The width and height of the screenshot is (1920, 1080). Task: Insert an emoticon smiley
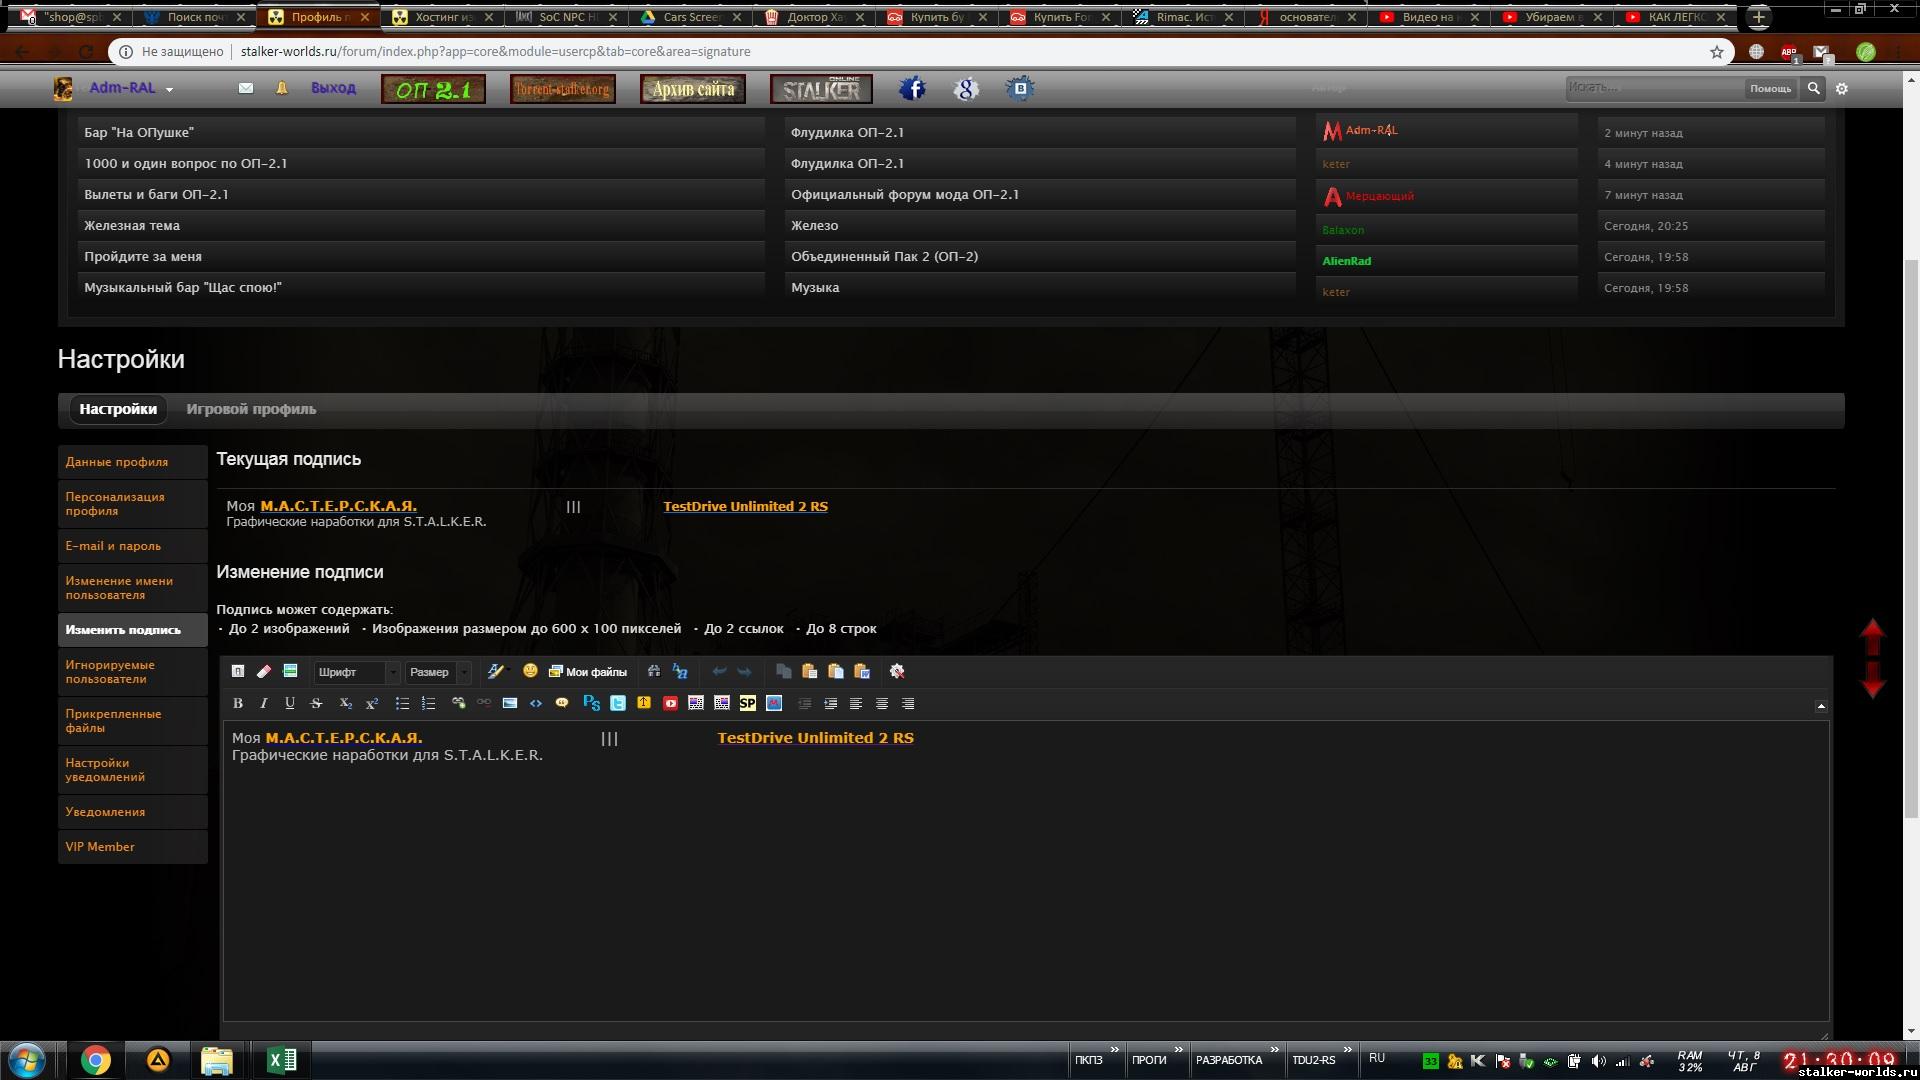pos(530,671)
